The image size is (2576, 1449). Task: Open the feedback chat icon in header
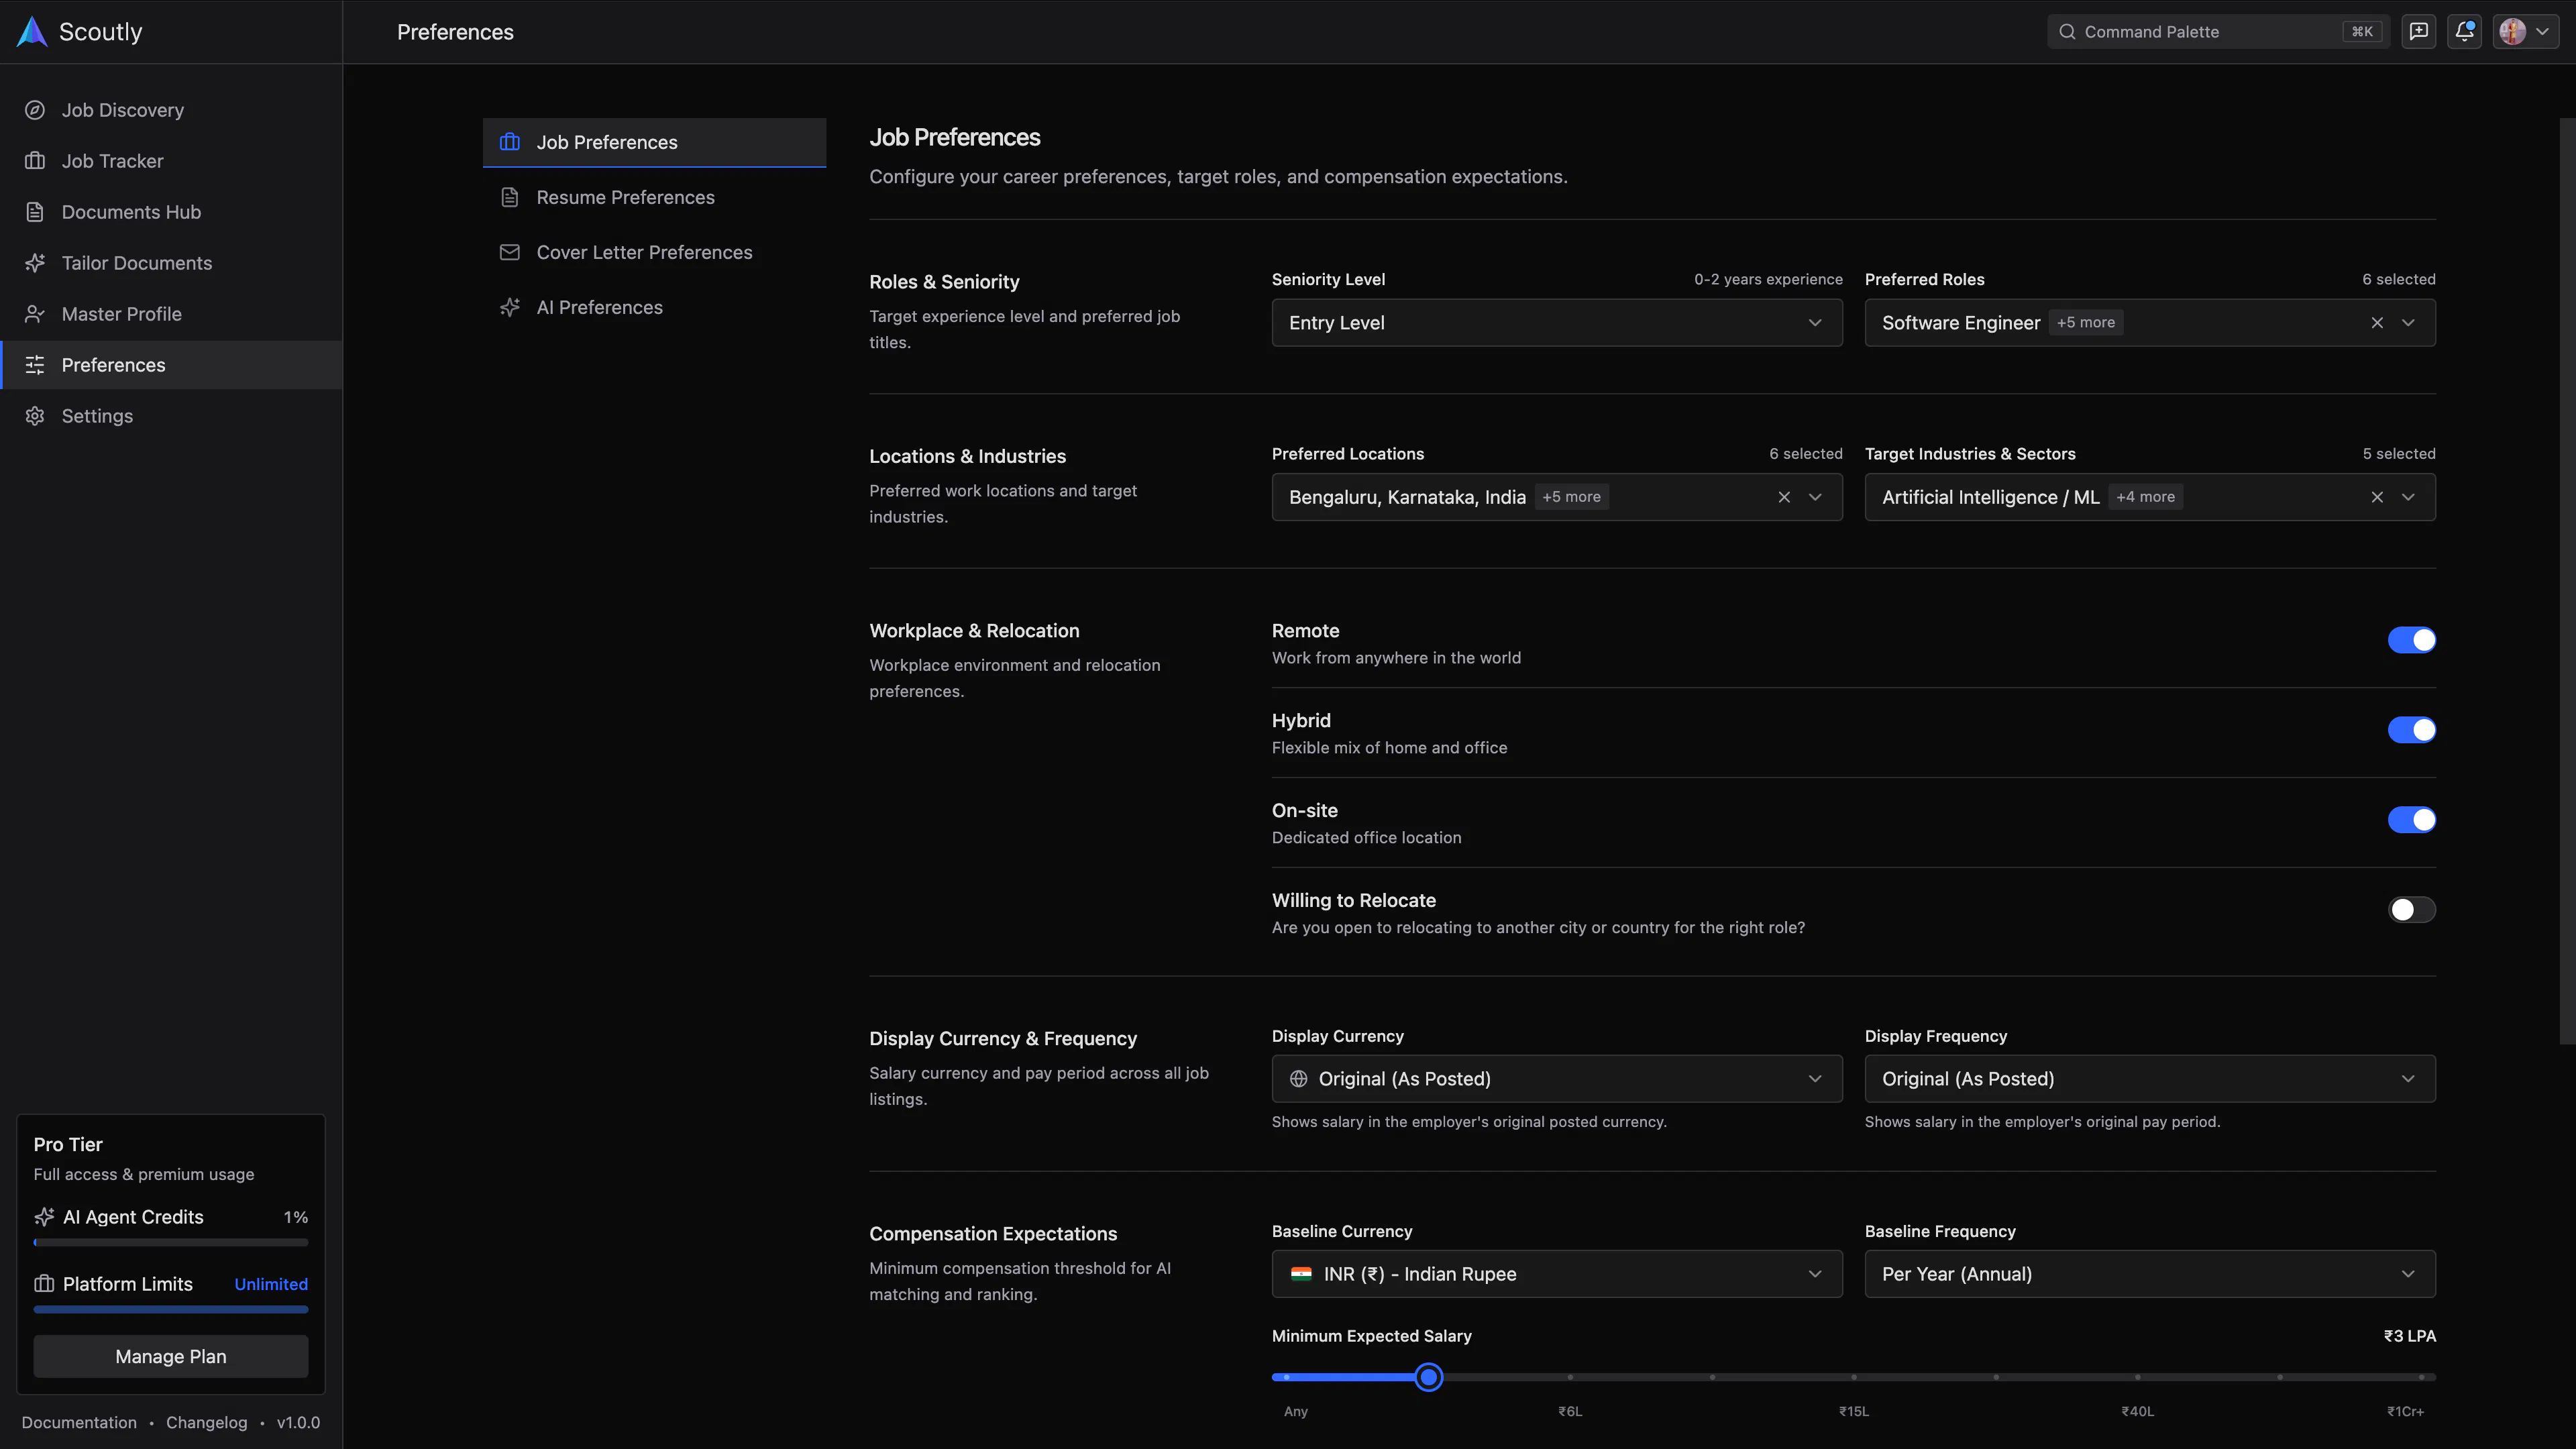point(2418,31)
